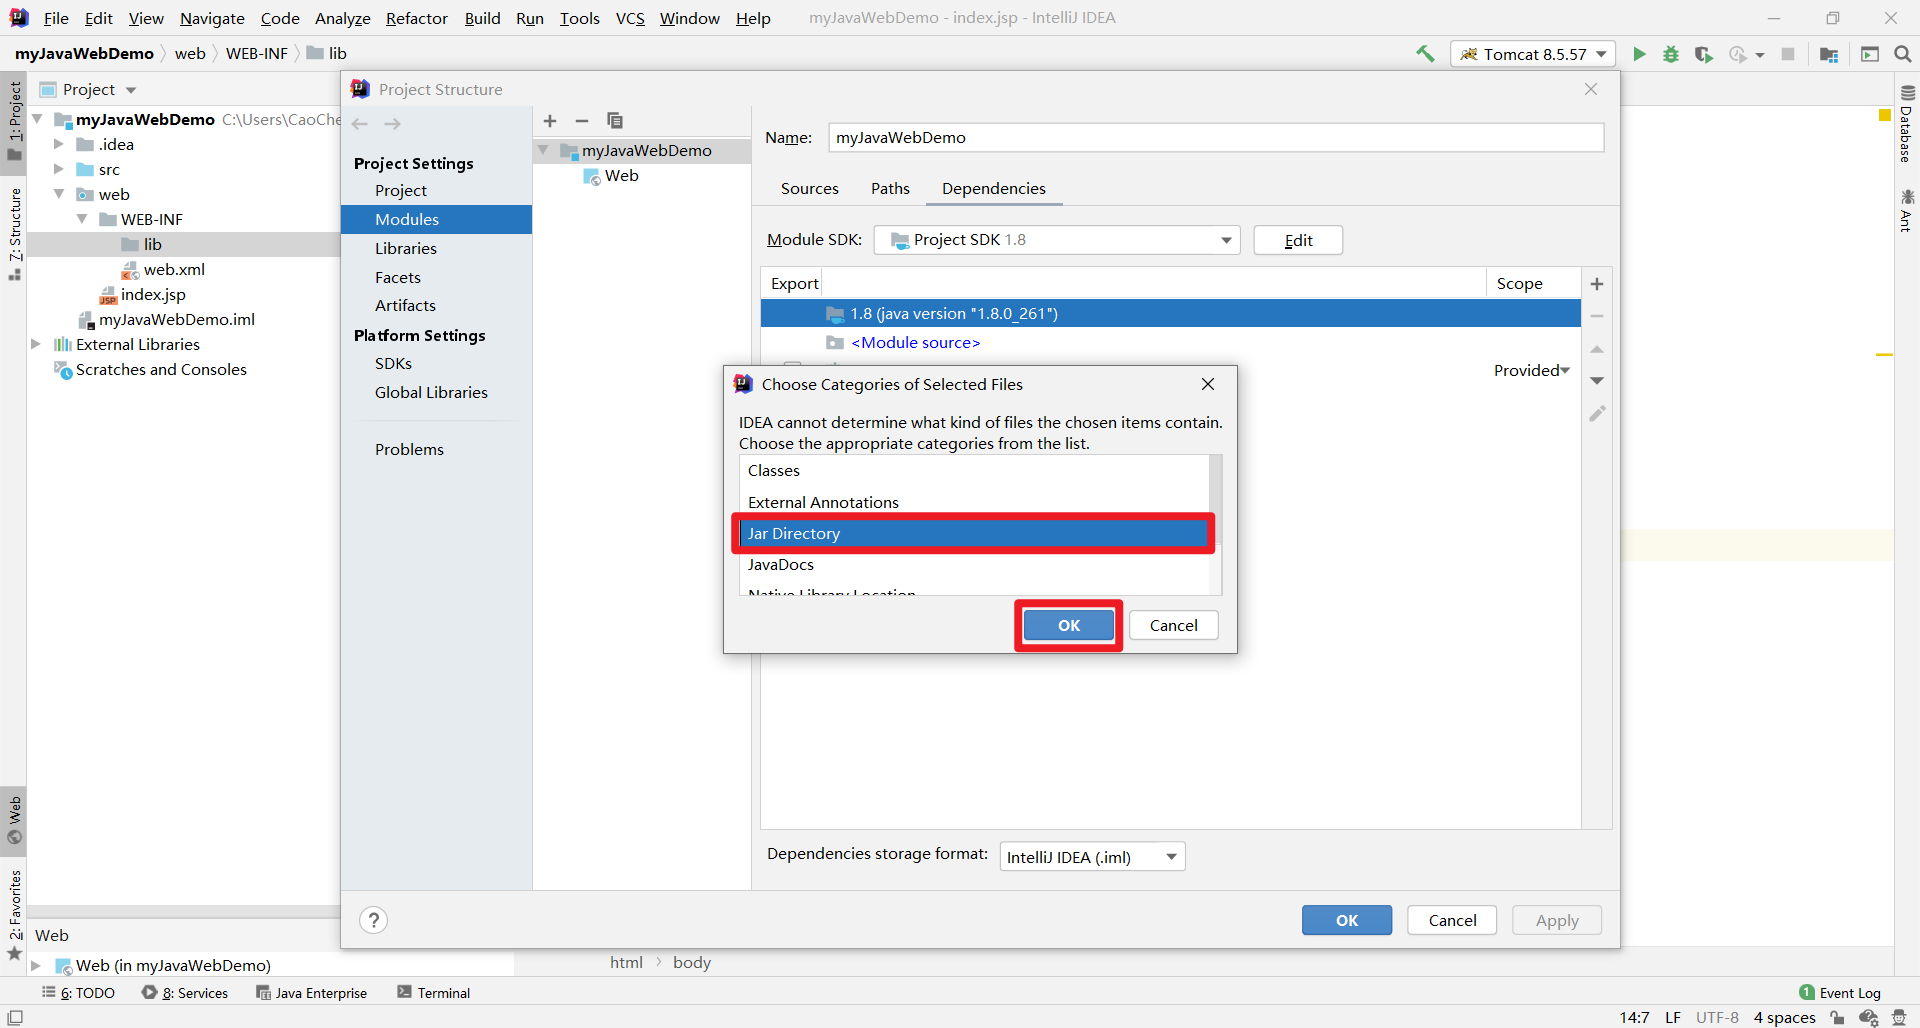Image resolution: width=1920 pixels, height=1028 pixels.
Task: Select External Annotations category
Action: pyautogui.click(x=973, y=502)
